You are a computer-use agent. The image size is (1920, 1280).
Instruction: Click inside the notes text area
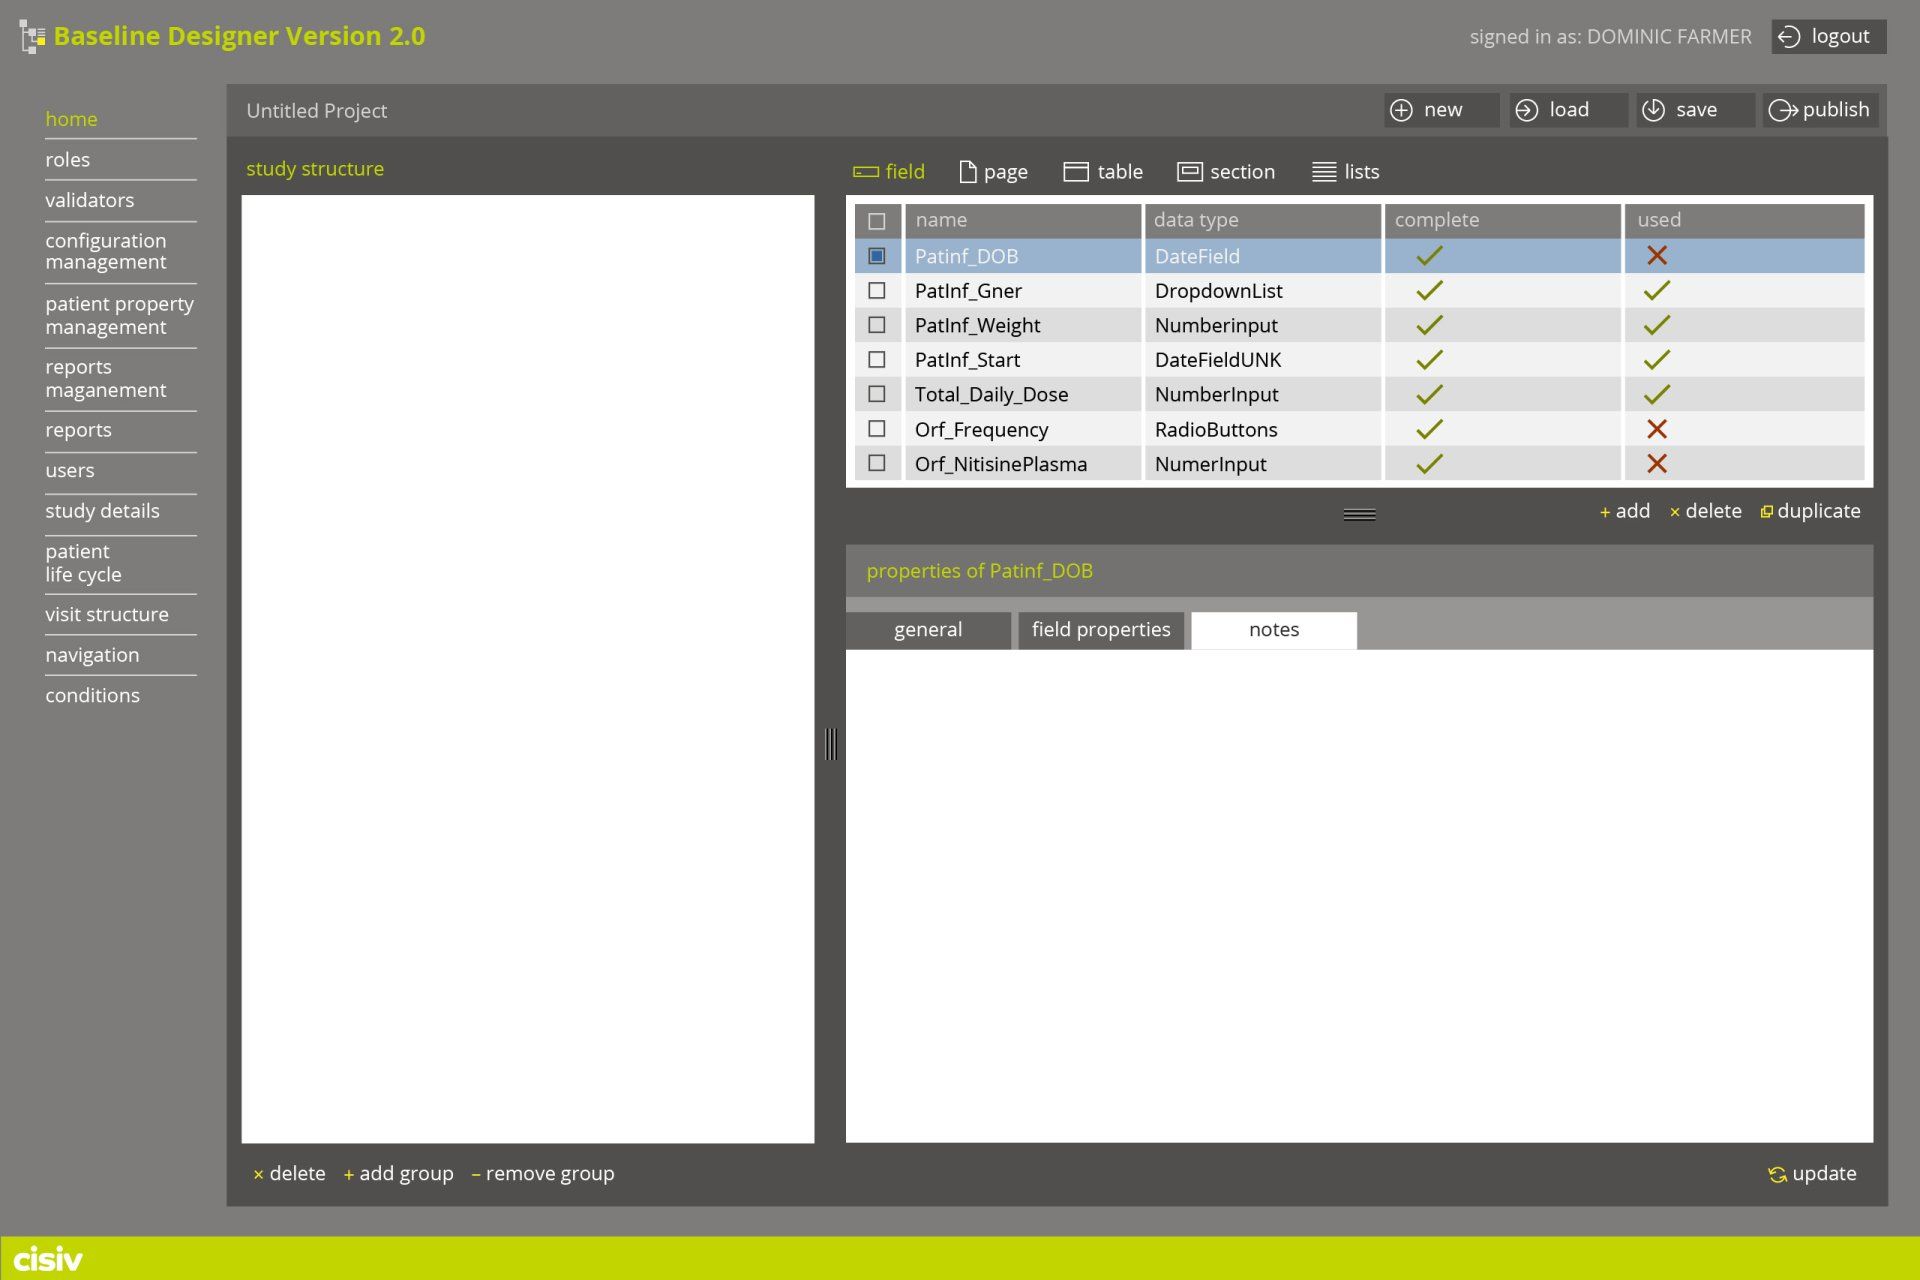pyautogui.click(x=1359, y=896)
